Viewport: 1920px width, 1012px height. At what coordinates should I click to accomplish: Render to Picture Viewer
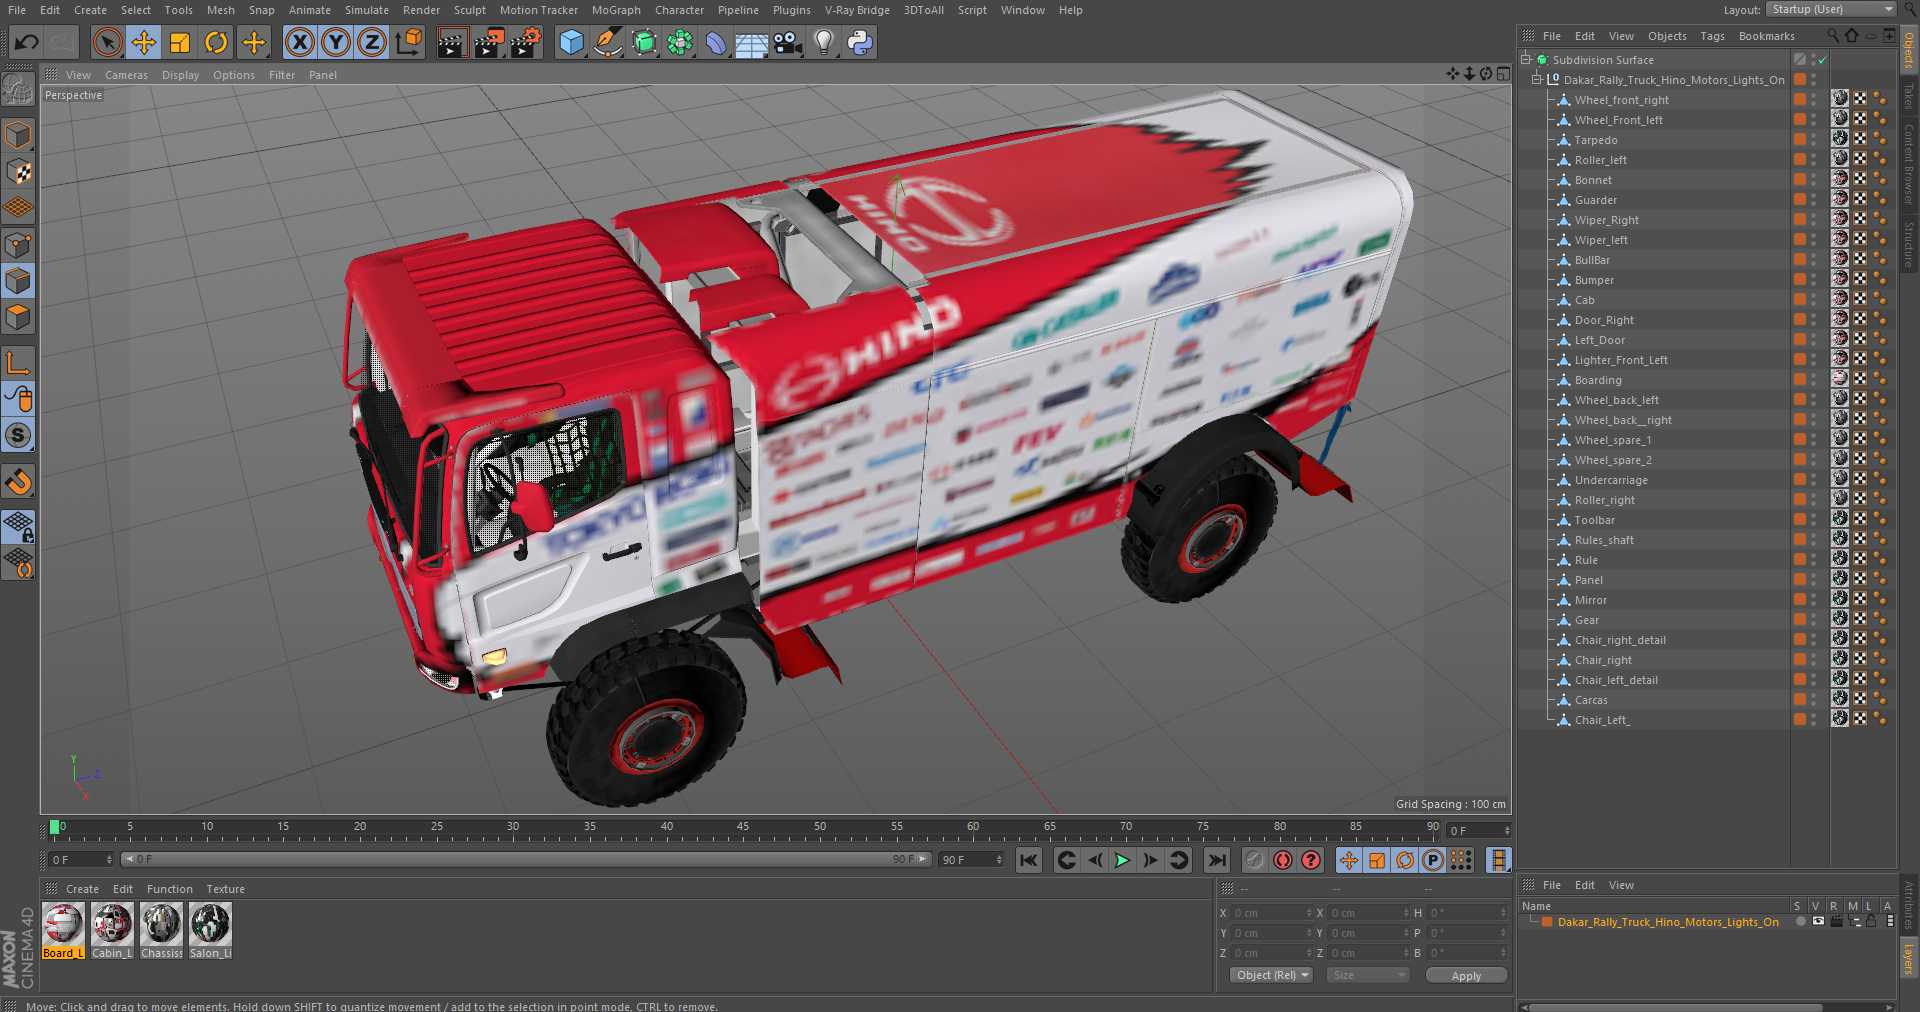tap(489, 42)
